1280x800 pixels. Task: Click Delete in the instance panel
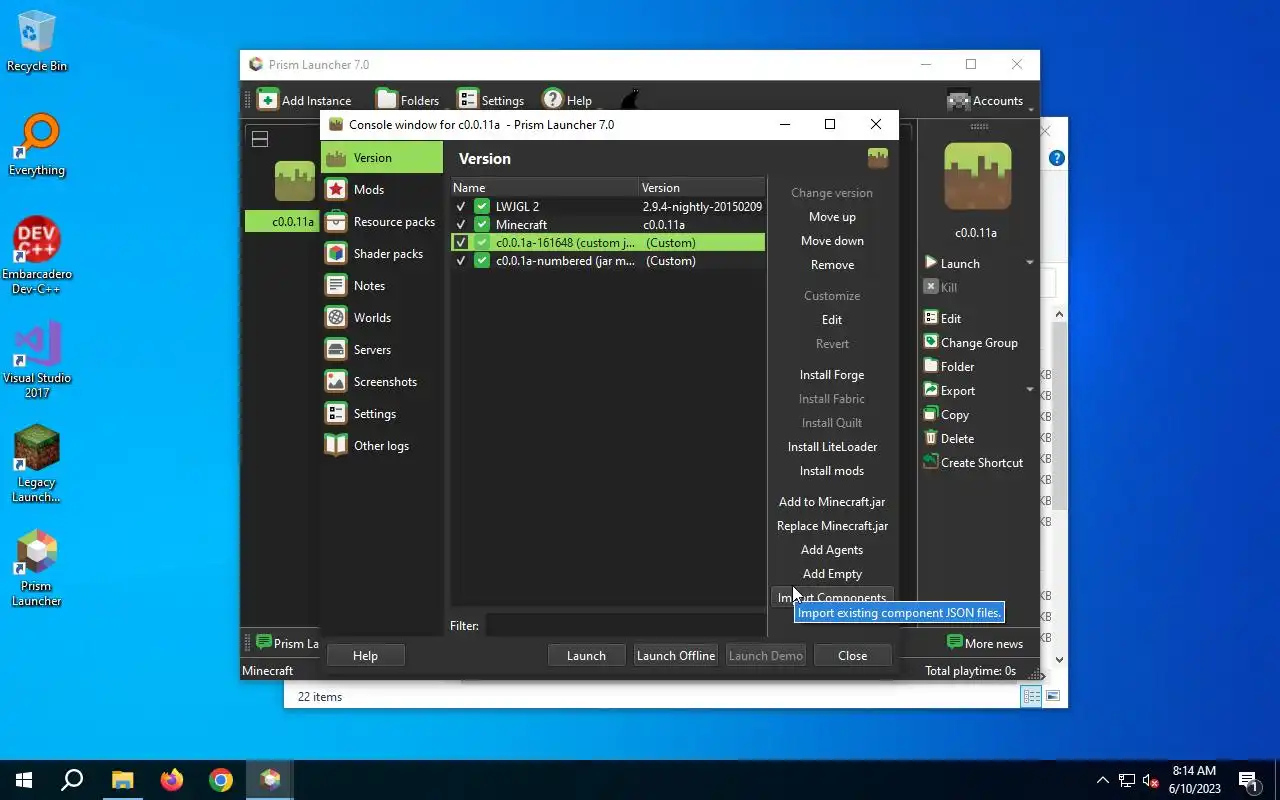pyautogui.click(x=948, y=438)
